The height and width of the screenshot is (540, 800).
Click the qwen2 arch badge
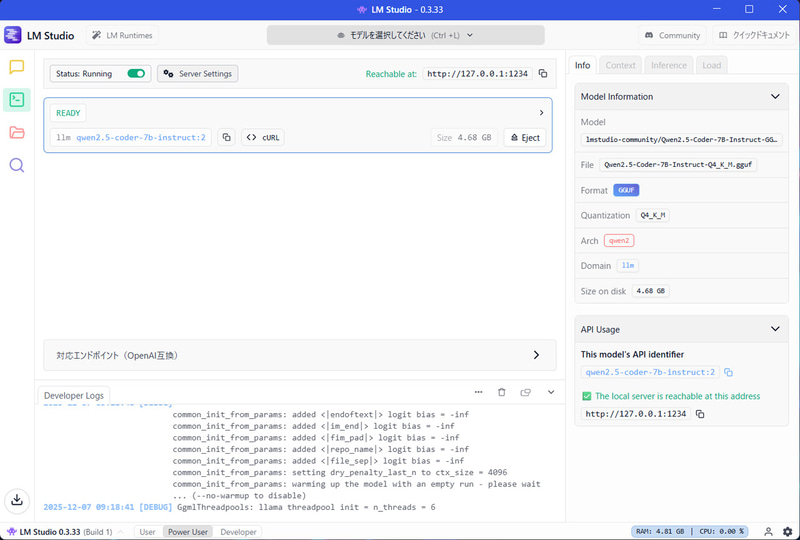(x=619, y=240)
